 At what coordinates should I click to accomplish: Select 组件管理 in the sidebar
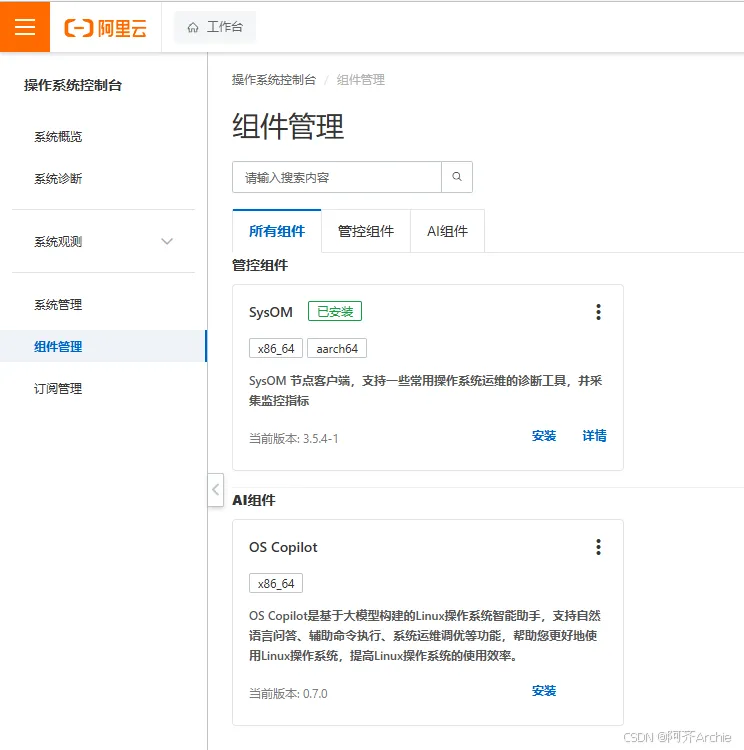coord(103,346)
